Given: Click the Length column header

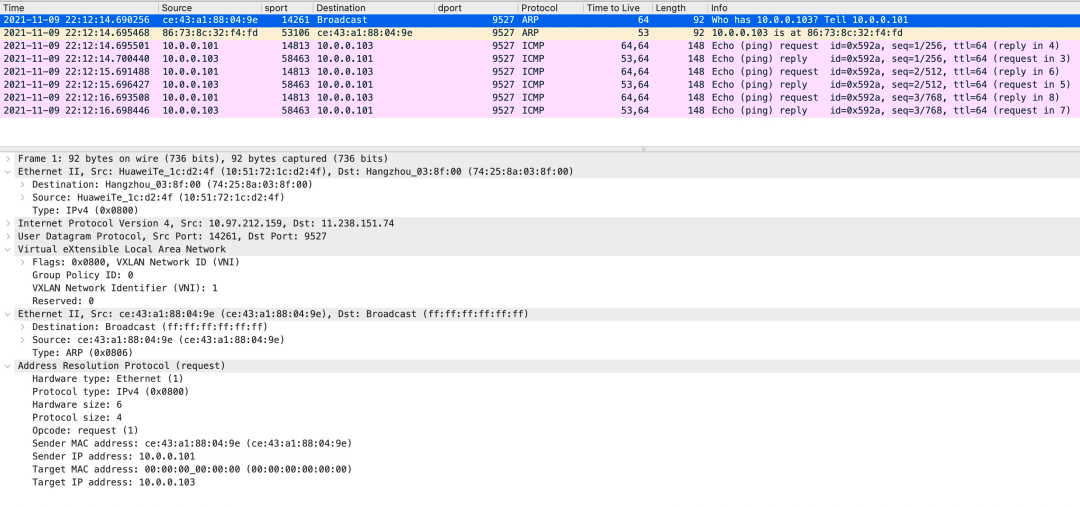Looking at the screenshot, I should [680, 8].
